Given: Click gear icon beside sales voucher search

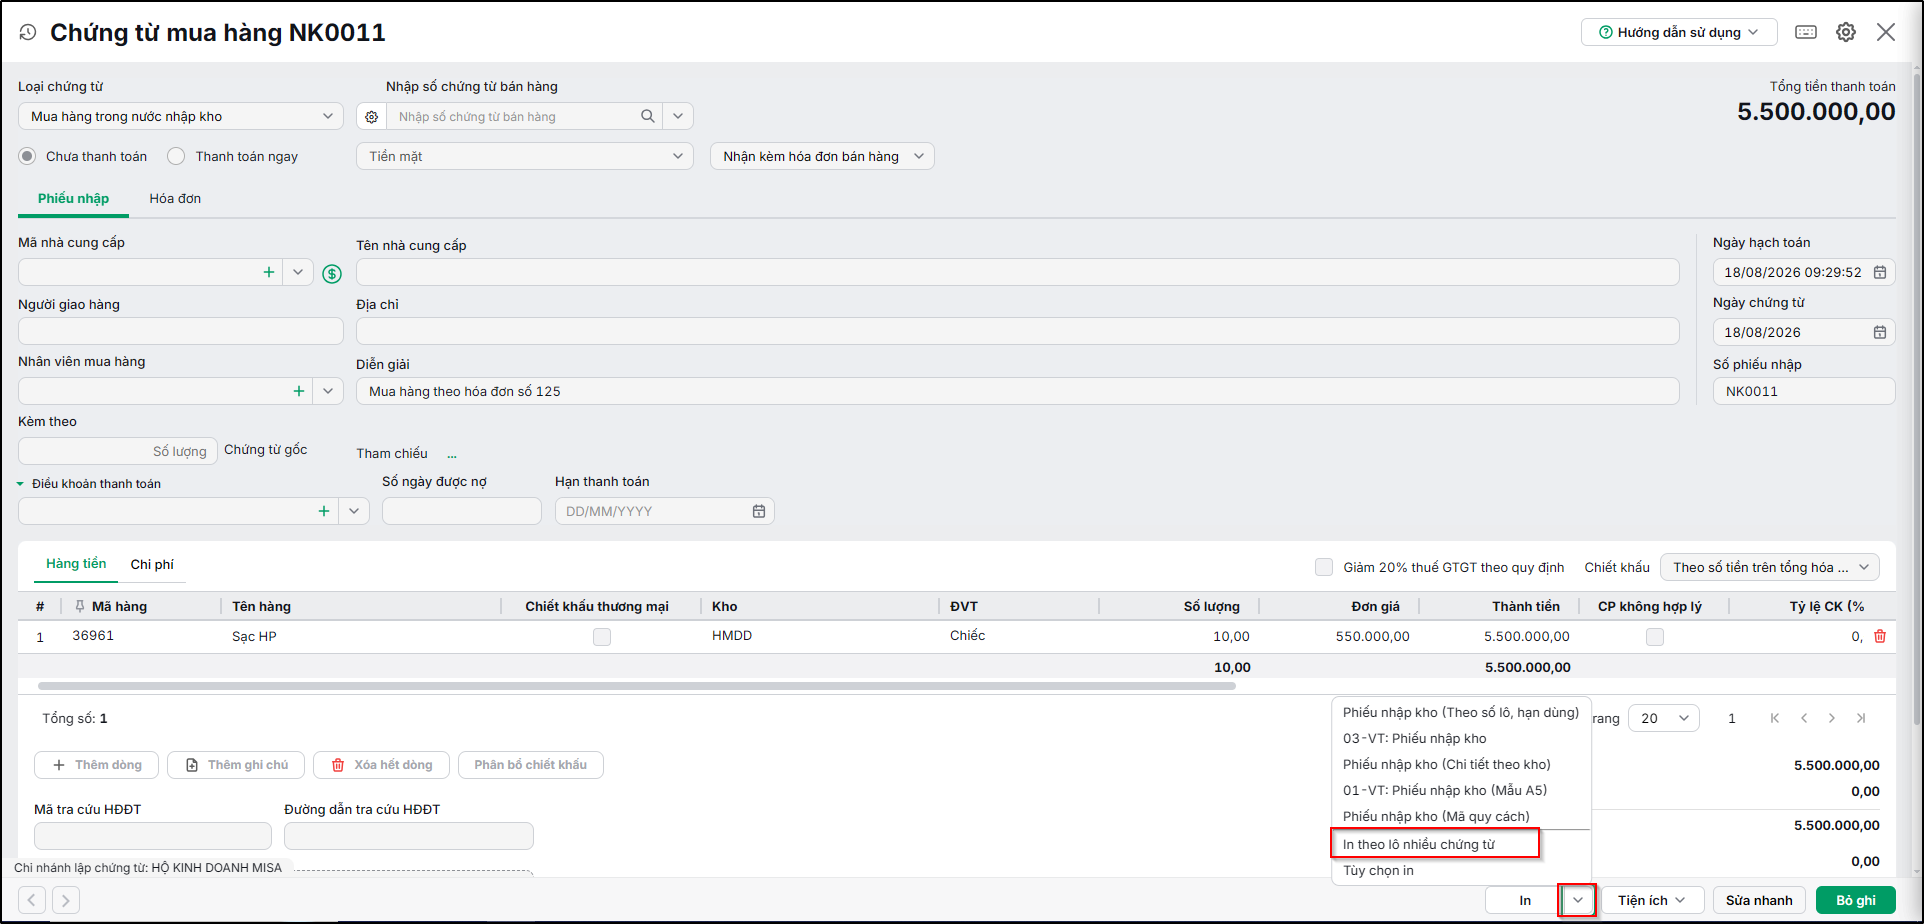Looking at the screenshot, I should coord(372,117).
